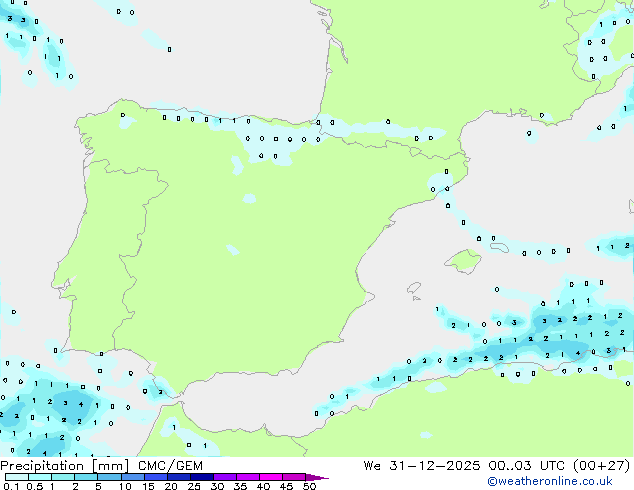The height and width of the screenshot is (490, 634).
Task: Pick the 15–20 mm legend color swatch
Action: [155, 477]
